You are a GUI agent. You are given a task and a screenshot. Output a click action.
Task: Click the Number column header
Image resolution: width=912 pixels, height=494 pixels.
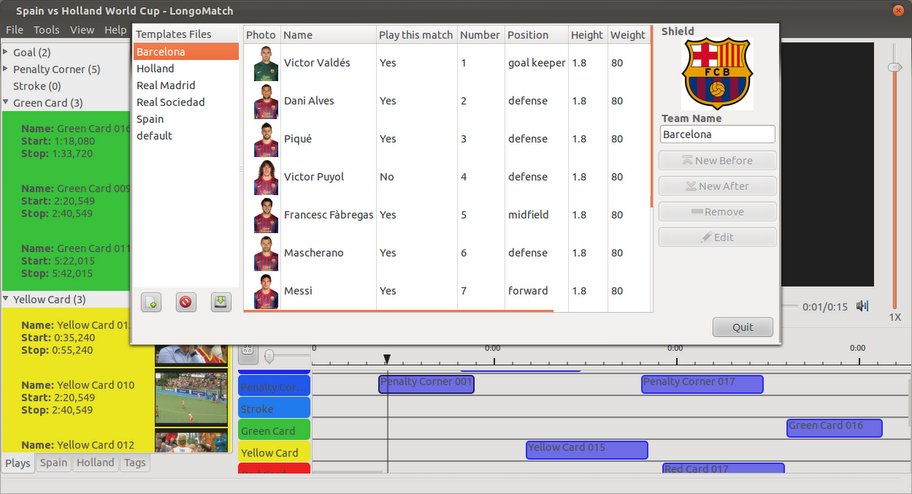click(x=480, y=35)
